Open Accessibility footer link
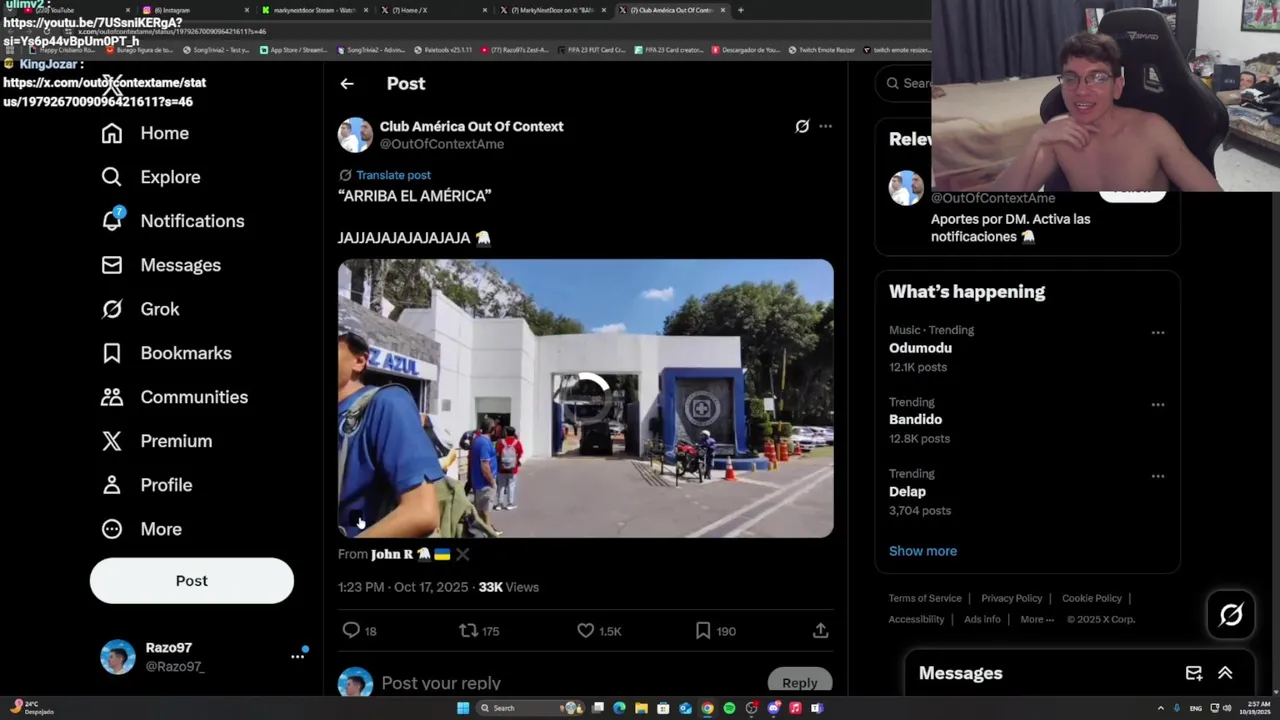This screenshot has height=720, width=1280. 916,619
